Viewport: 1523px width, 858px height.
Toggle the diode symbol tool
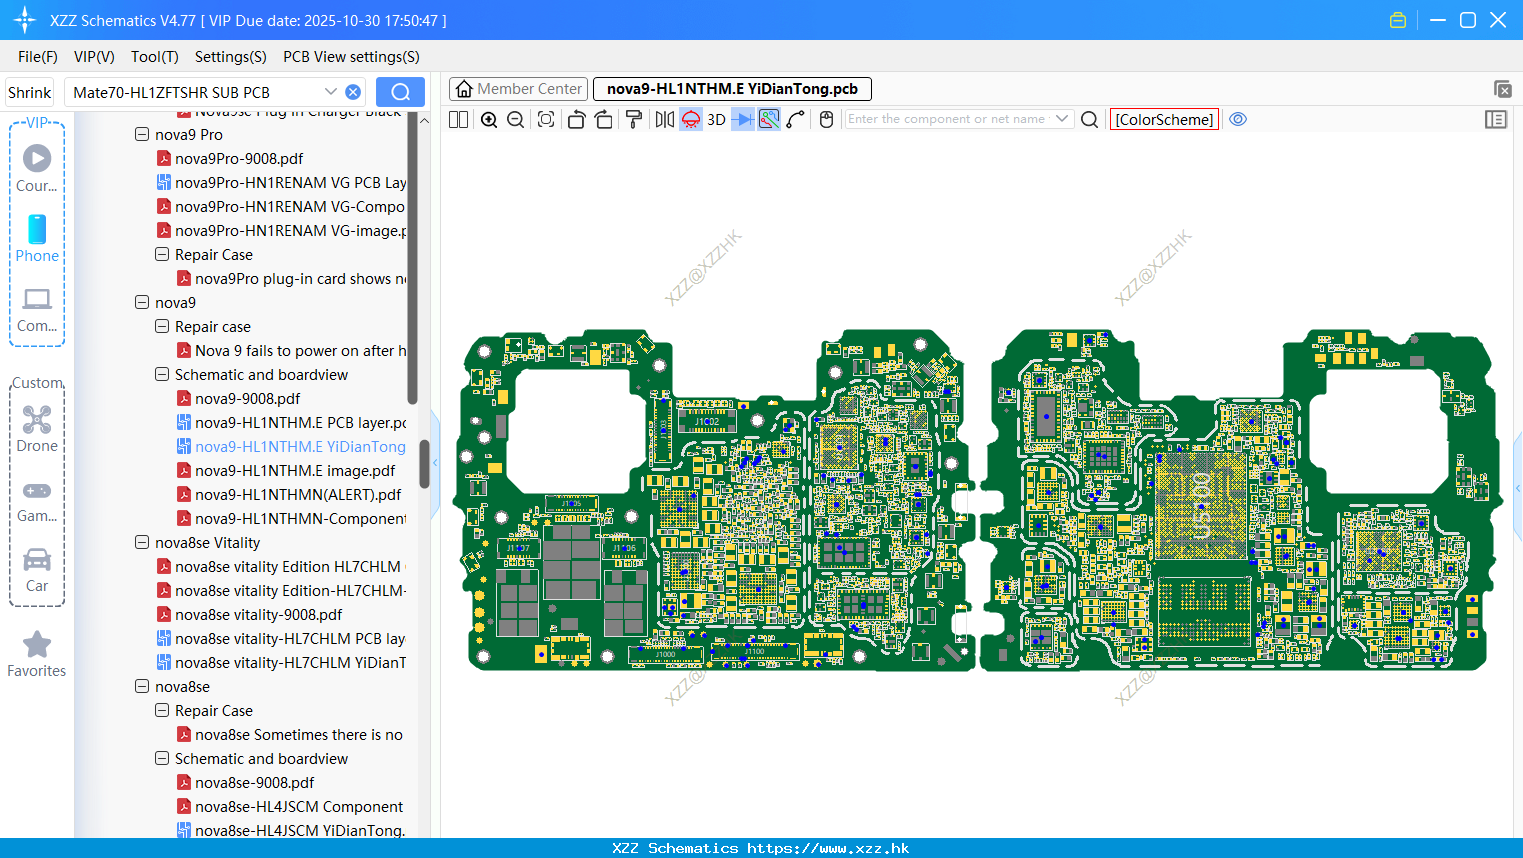click(x=743, y=119)
